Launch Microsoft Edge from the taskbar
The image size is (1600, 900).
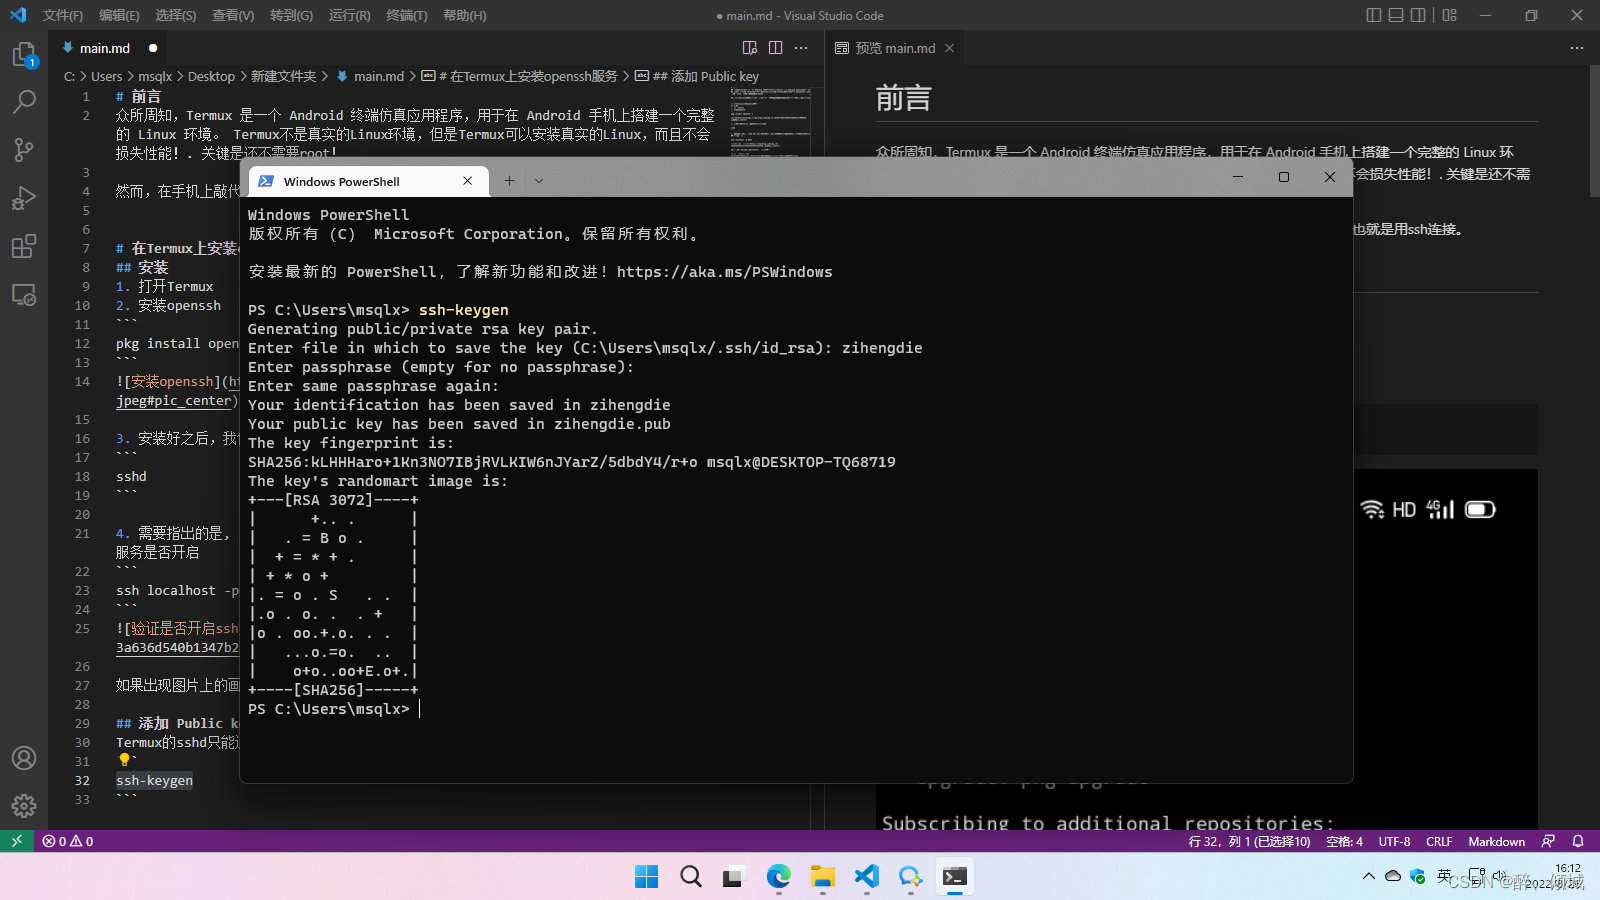779,877
